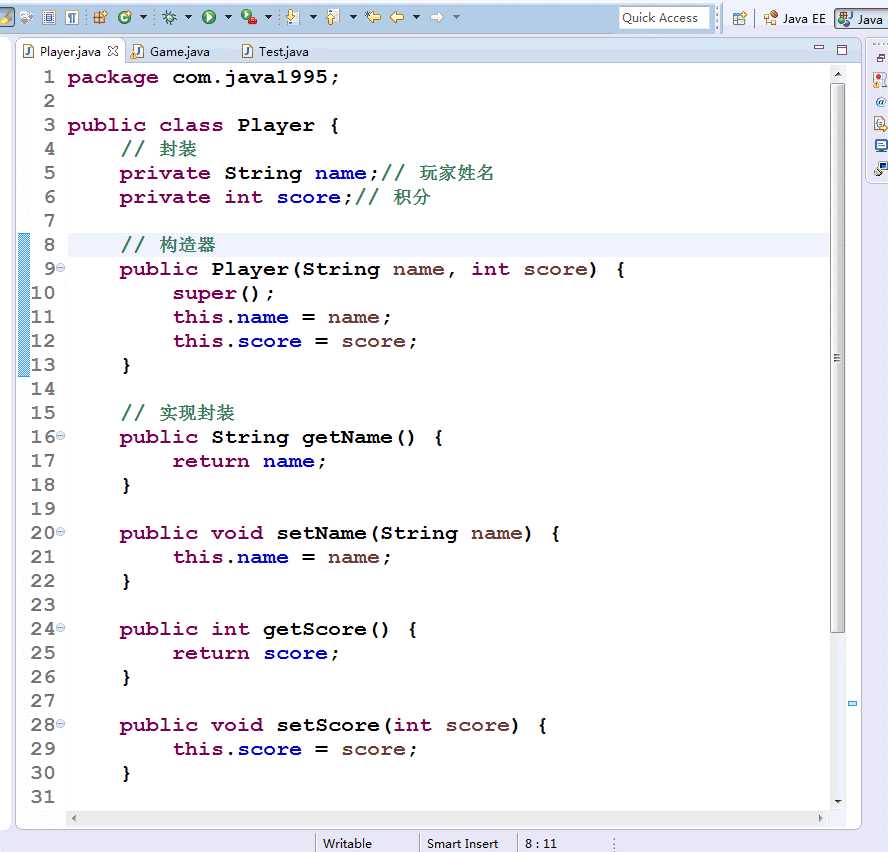Open the Console view icon in trim

[x=880, y=146]
